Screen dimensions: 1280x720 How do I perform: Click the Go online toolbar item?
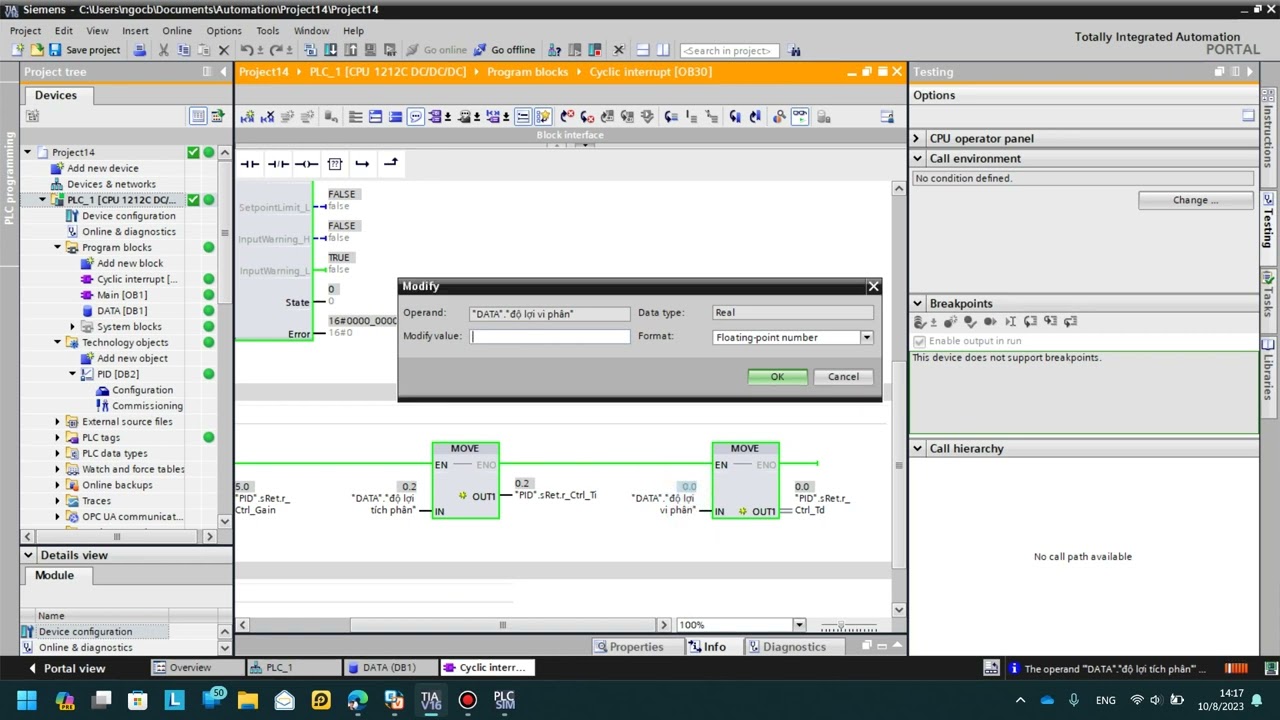[x=436, y=50]
